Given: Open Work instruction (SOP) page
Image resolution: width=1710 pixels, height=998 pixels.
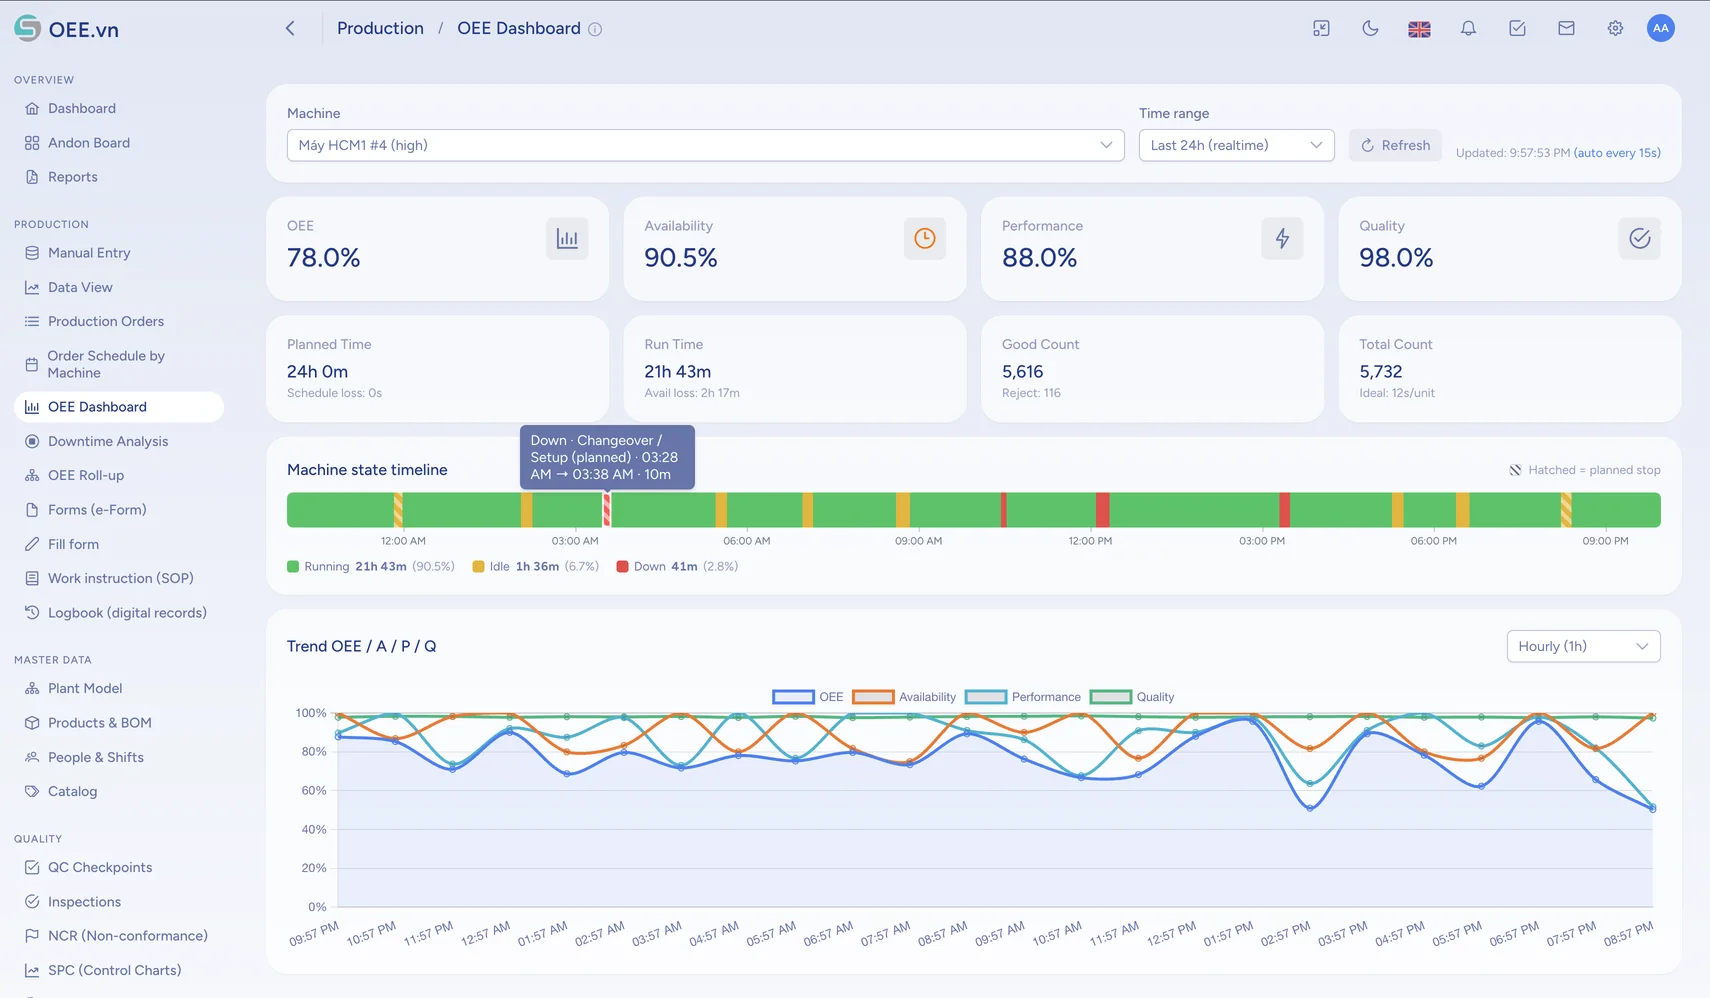Looking at the screenshot, I should tap(119, 578).
